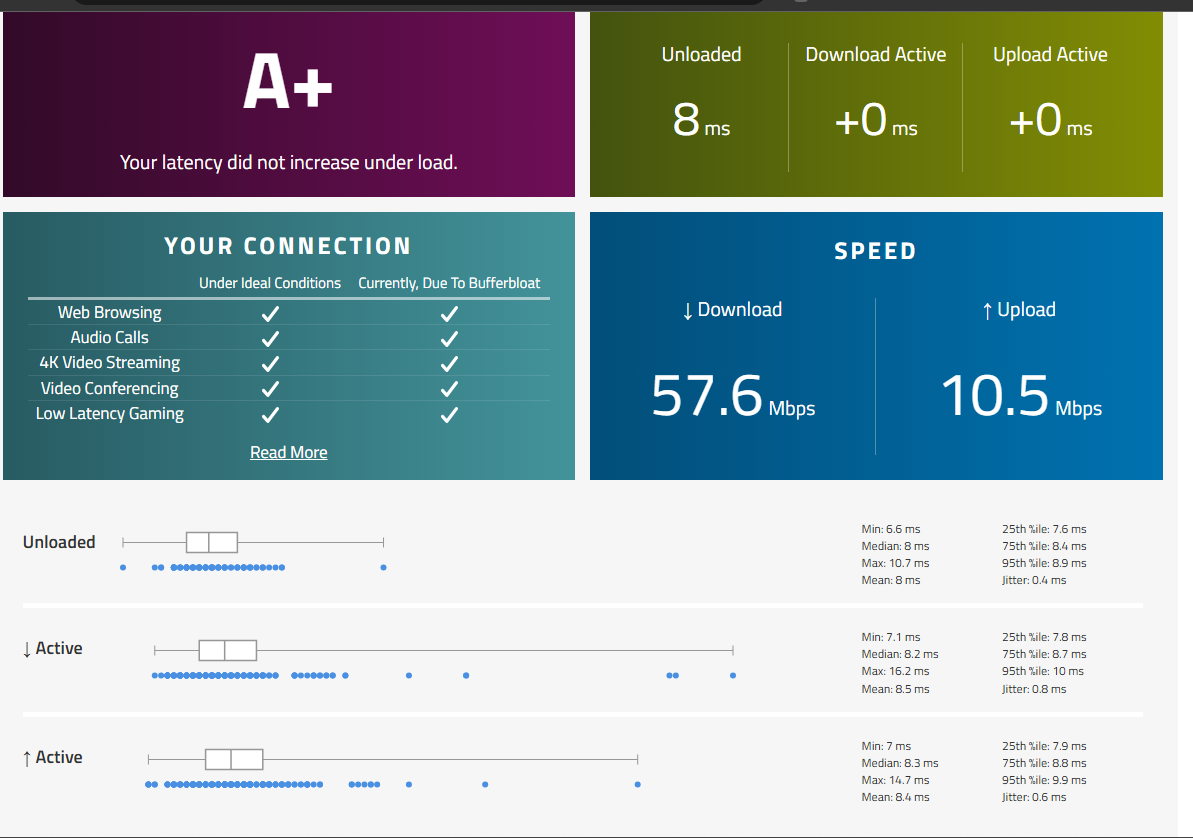Click the rightmost outlier dot in Unloaded row
Viewport: 1193px width, 838px height.
pyautogui.click(x=383, y=567)
